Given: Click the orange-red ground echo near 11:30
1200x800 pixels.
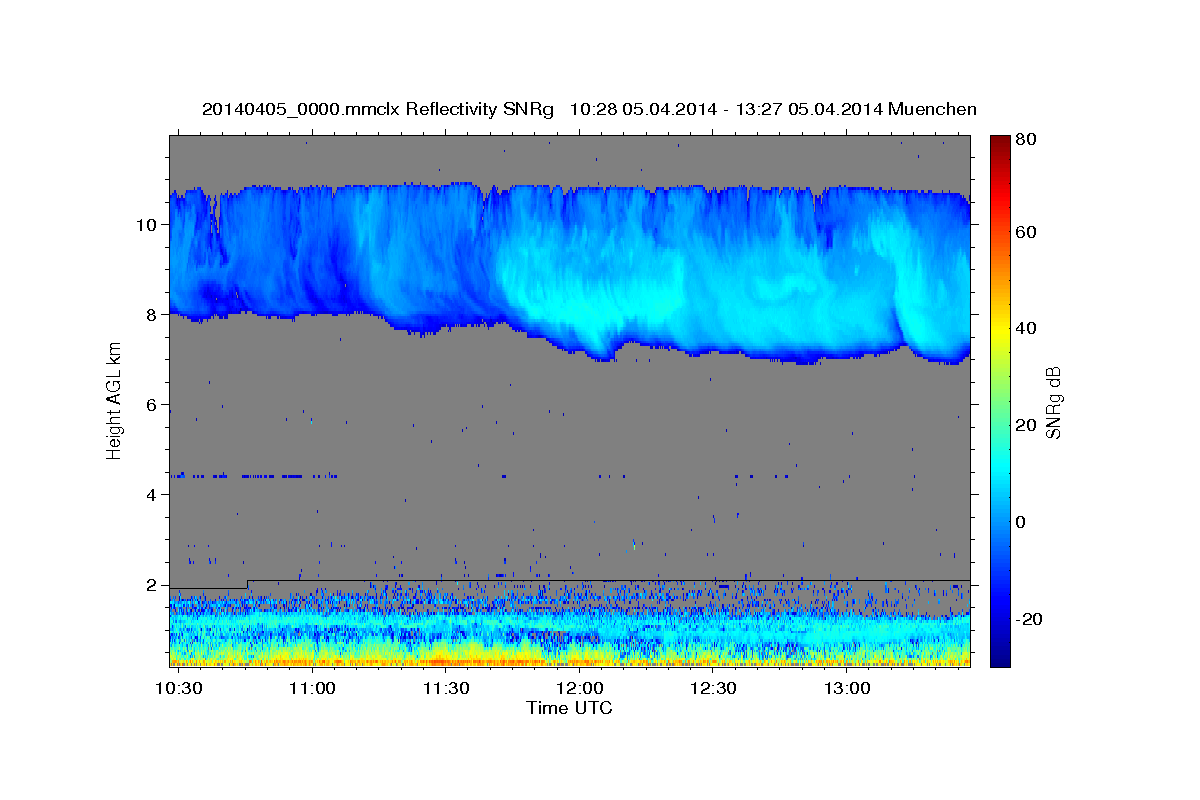Looking at the screenshot, I should [x=450, y=661].
